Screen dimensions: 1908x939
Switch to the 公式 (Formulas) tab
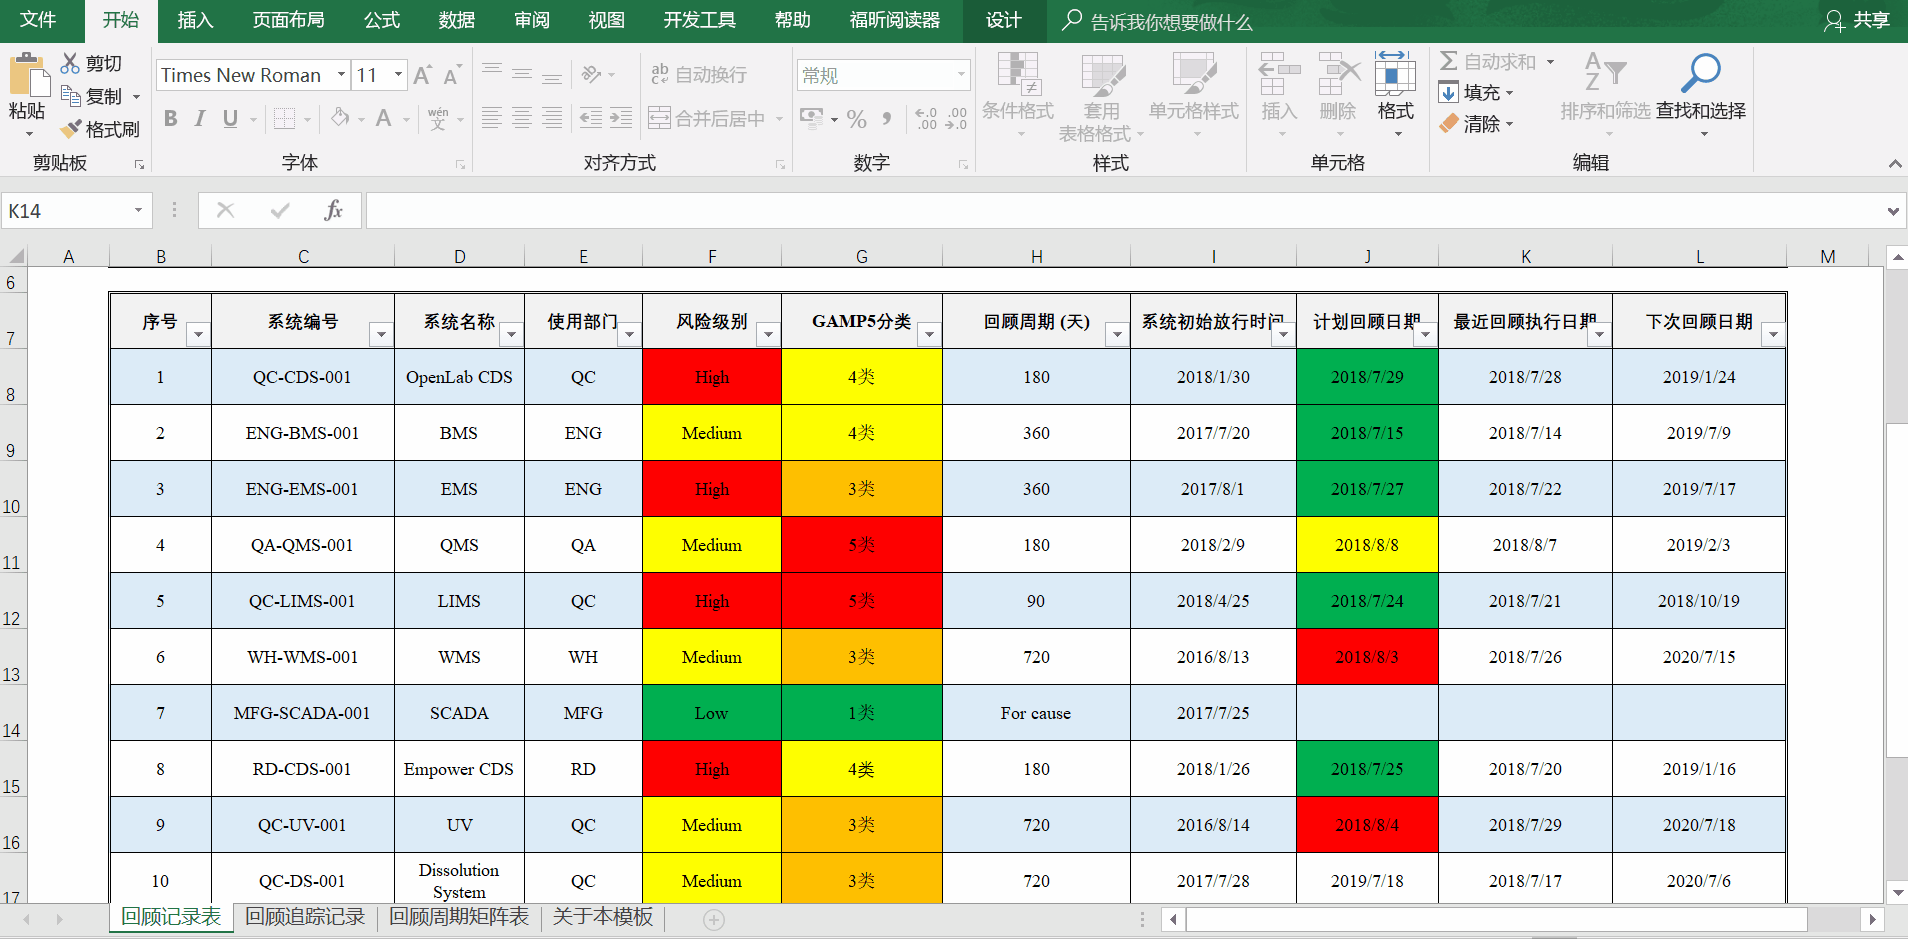tap(382, 20)
